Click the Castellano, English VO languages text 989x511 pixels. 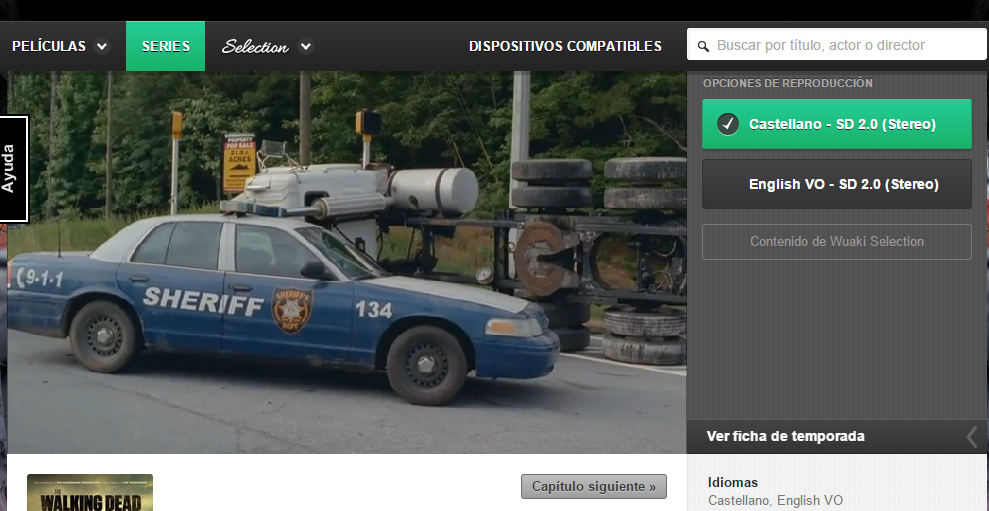(x=775, y=500)
